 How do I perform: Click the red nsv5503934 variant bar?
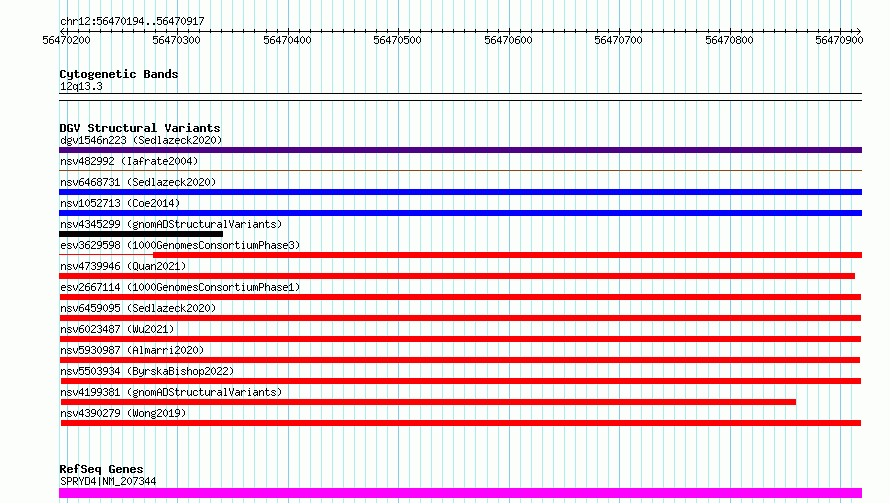pos(460,381)
